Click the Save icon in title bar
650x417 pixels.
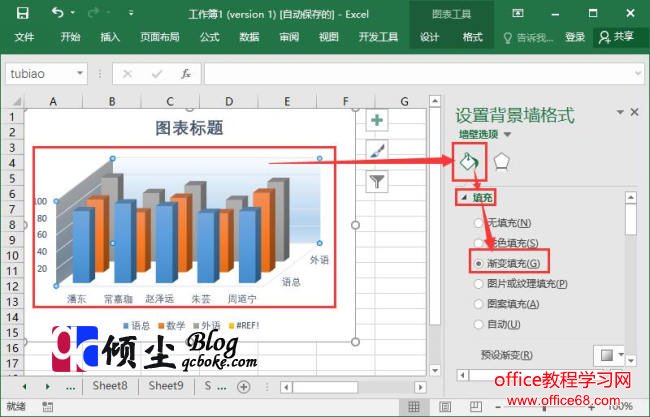coord(22,13)
